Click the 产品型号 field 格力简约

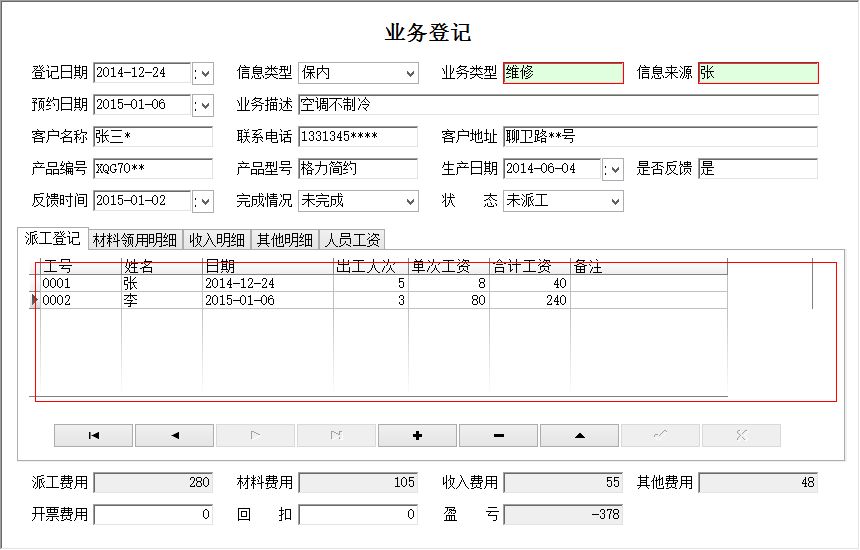[x=358, y=168]
